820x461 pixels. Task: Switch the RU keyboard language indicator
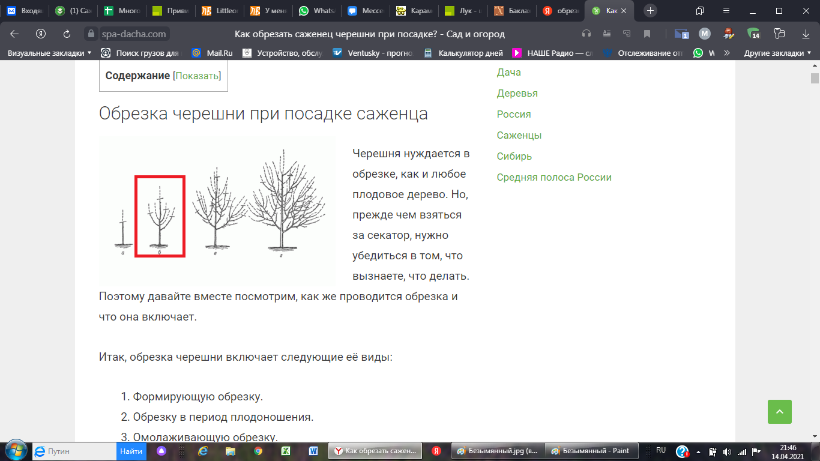point(661,452)
